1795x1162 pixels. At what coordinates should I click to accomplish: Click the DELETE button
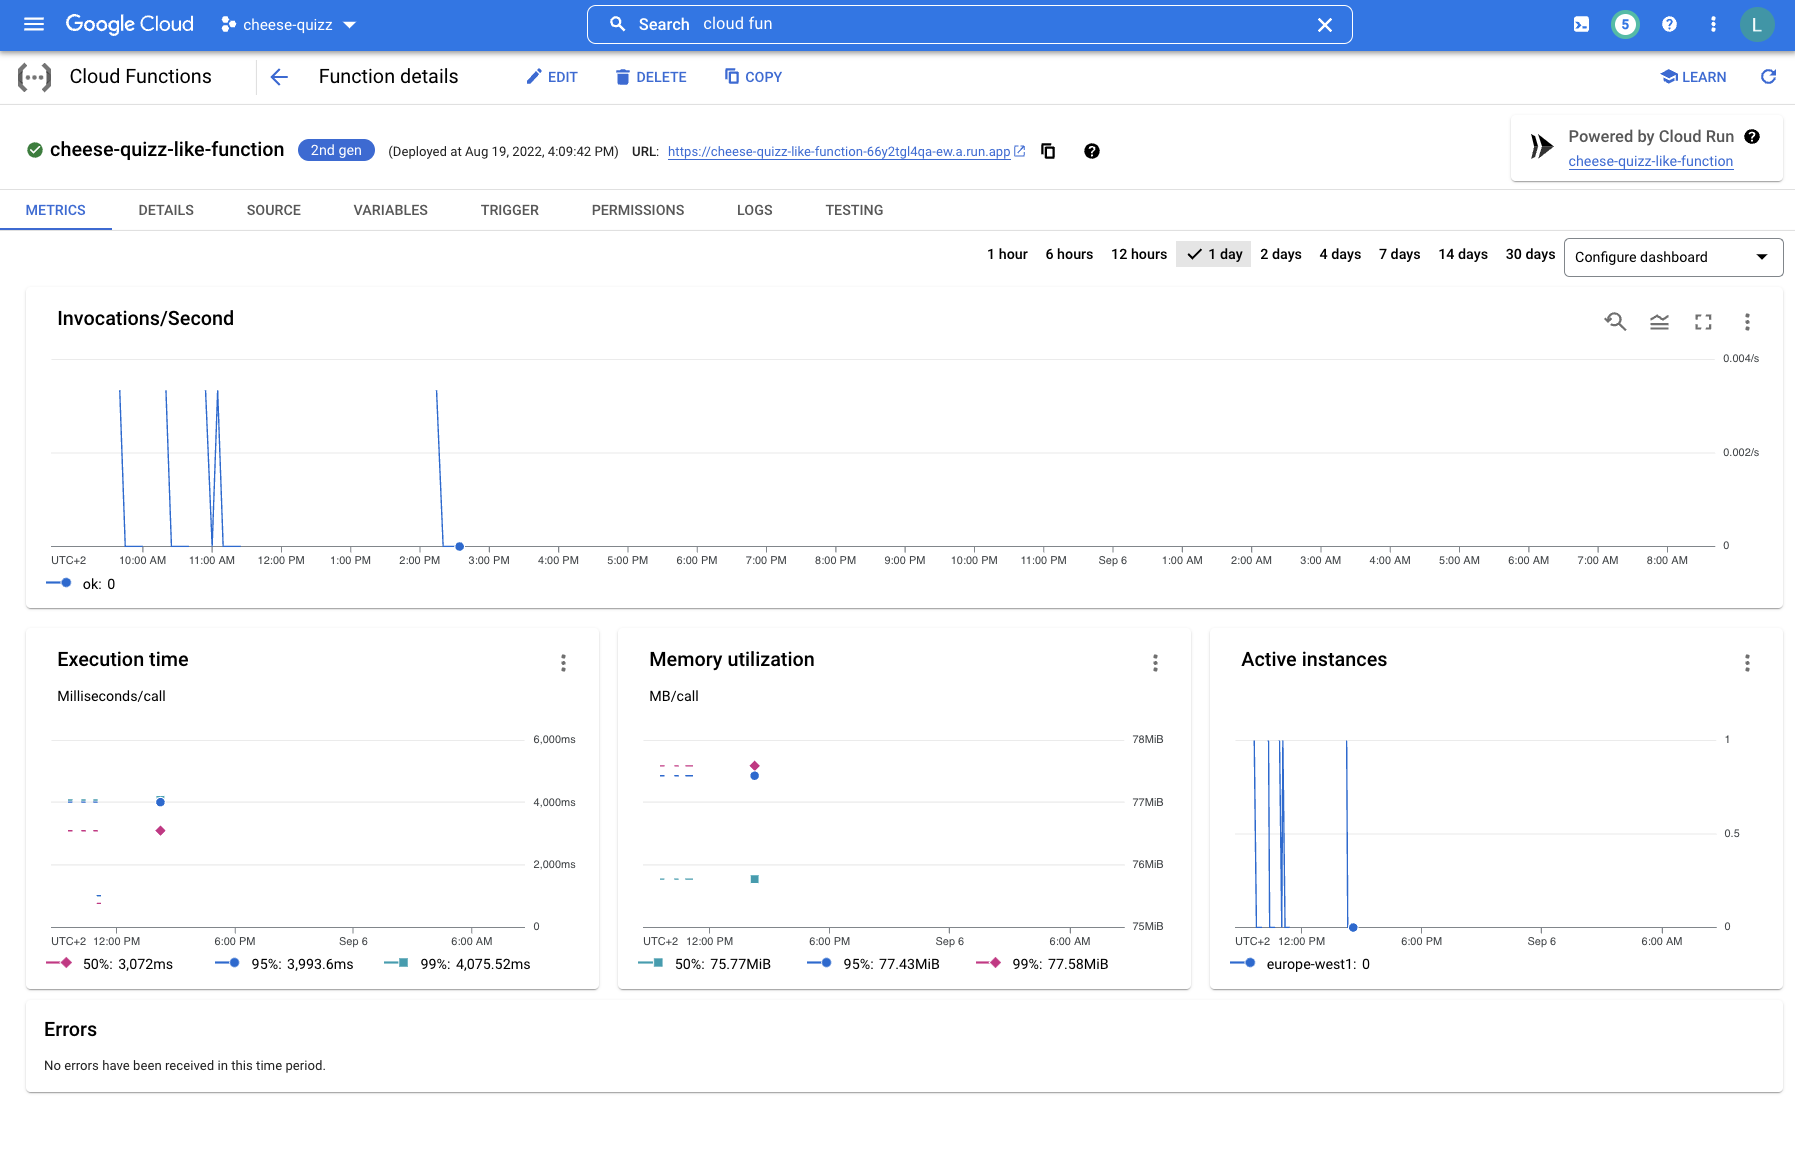point(650,77)
